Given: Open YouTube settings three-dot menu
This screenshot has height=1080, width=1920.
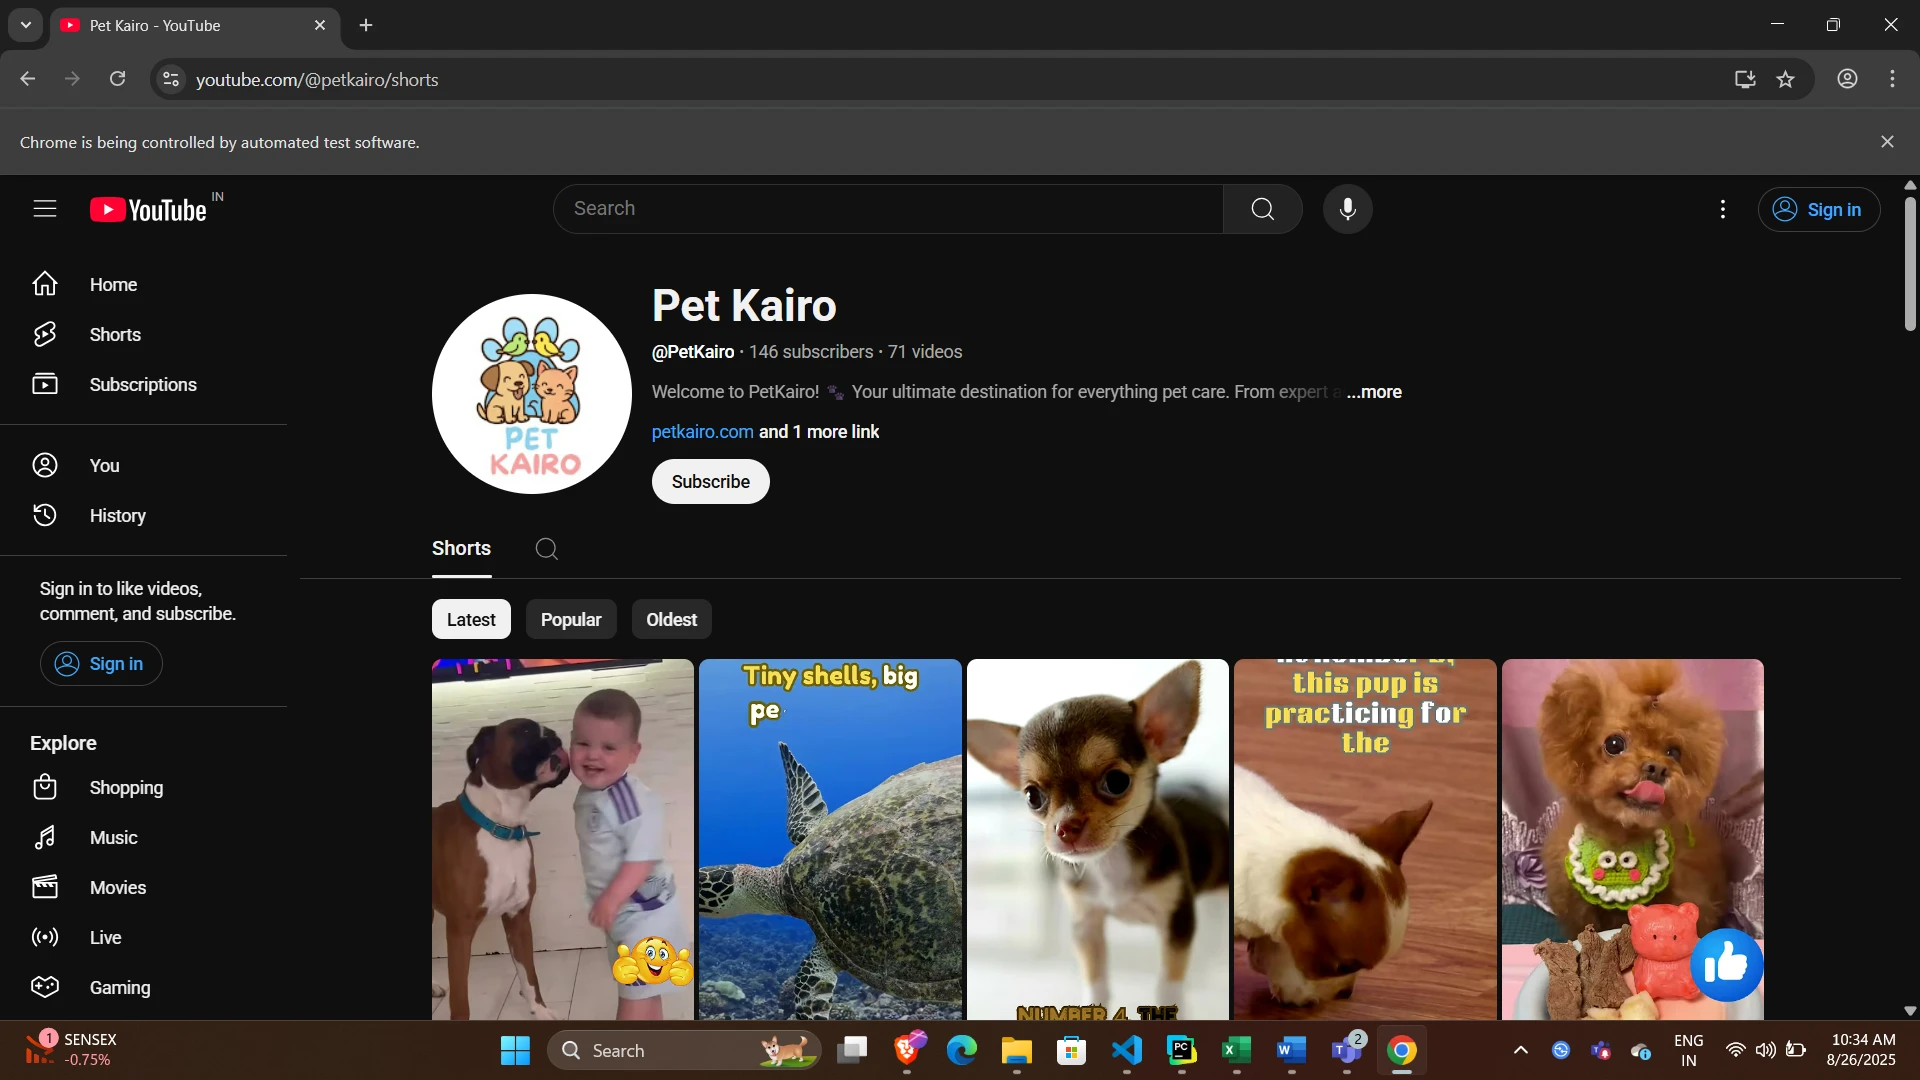Looking at the screenshot, I should pyautogui.click(x=1722, y=209).
